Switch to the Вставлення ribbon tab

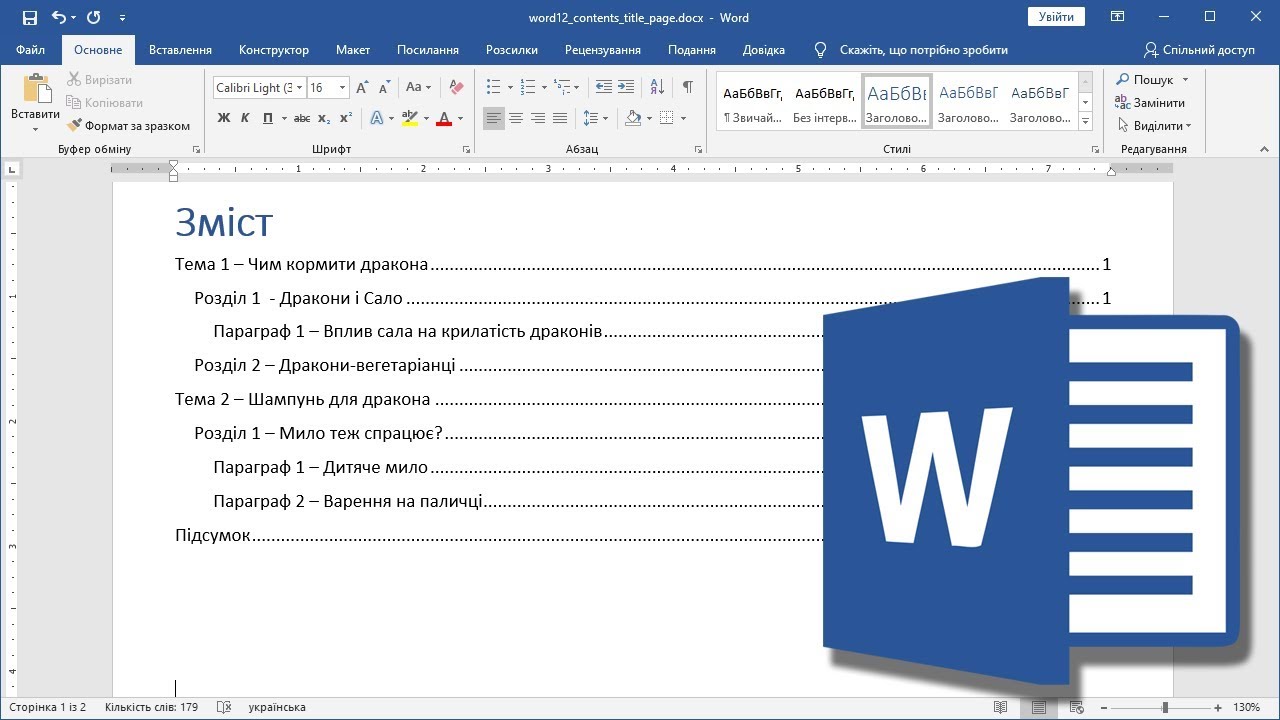tap(180, 50)
